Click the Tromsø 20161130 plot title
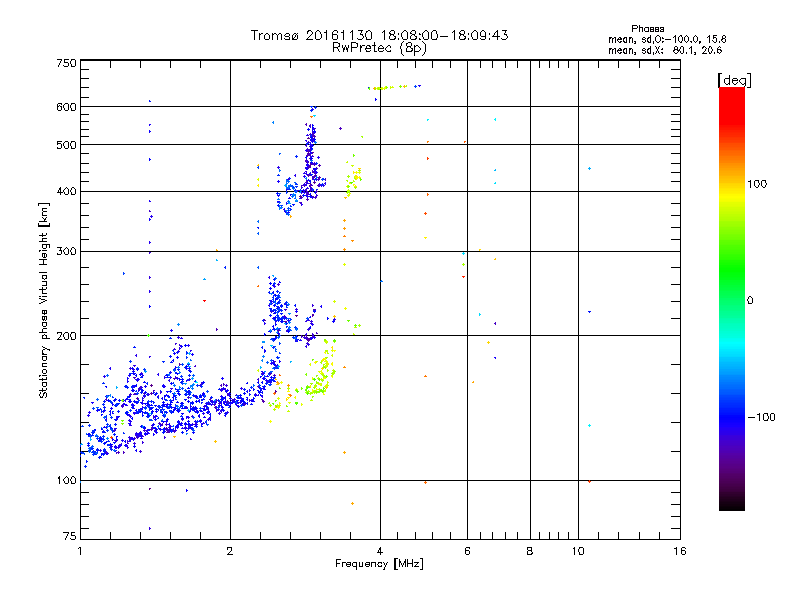The width and height of the screenshot is (800, 600). [x=379, y=35]
